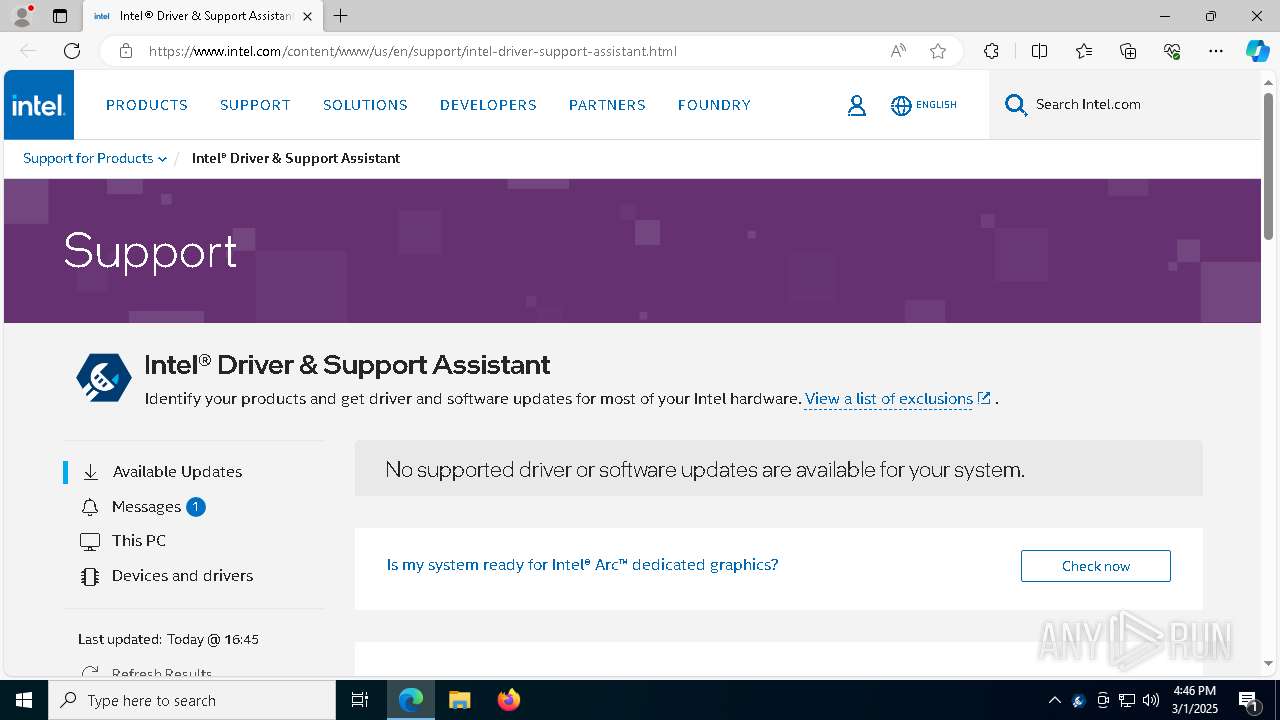Show hidden system tray icons chevron
This screenshot has width=1280, height=720.
1054,700
